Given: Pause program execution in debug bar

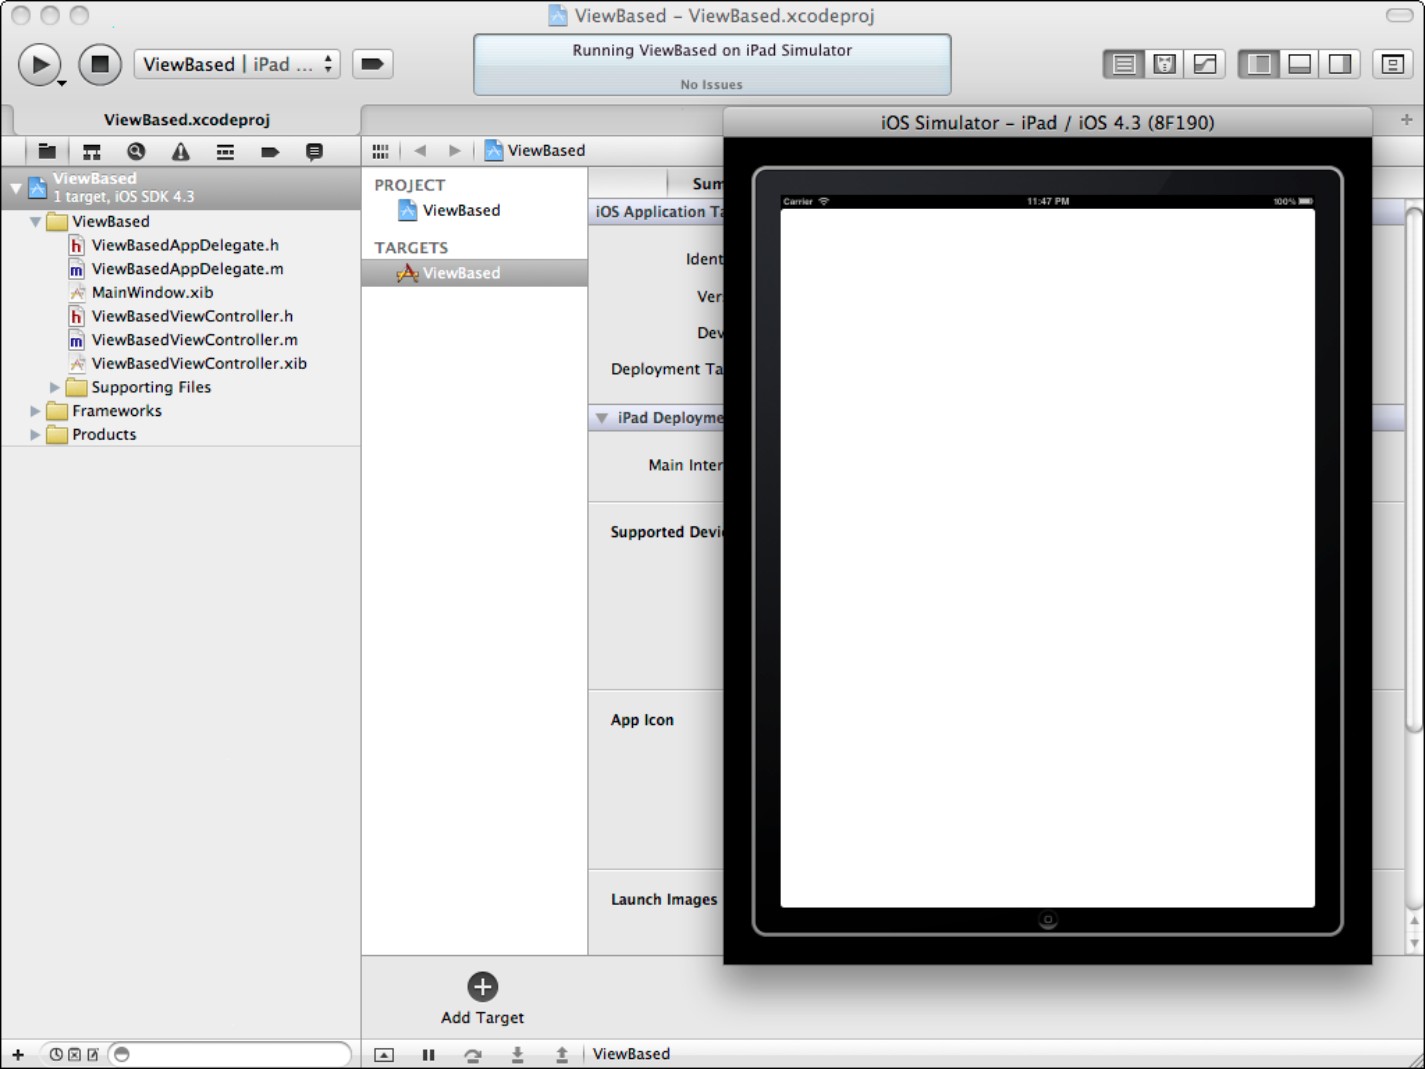Looking at the screenshot, I should (x=429, y=1055).
